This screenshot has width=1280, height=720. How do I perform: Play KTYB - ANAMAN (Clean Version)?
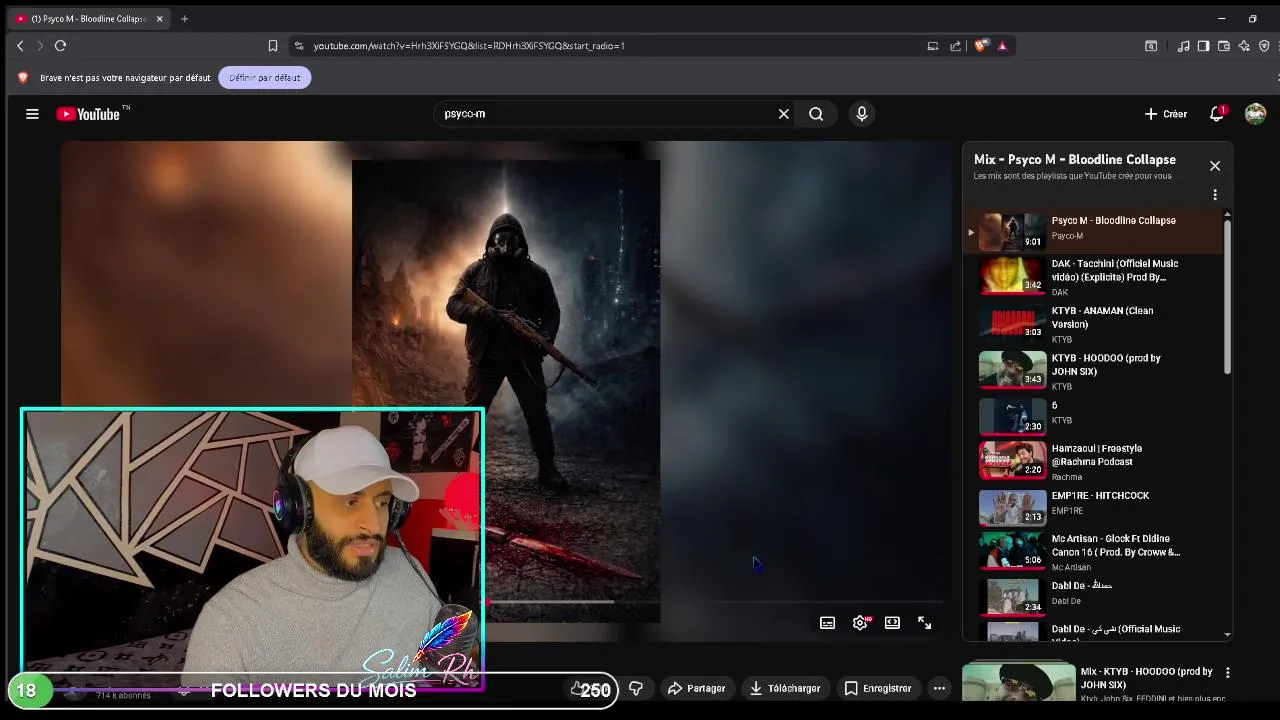point(1095,324)
